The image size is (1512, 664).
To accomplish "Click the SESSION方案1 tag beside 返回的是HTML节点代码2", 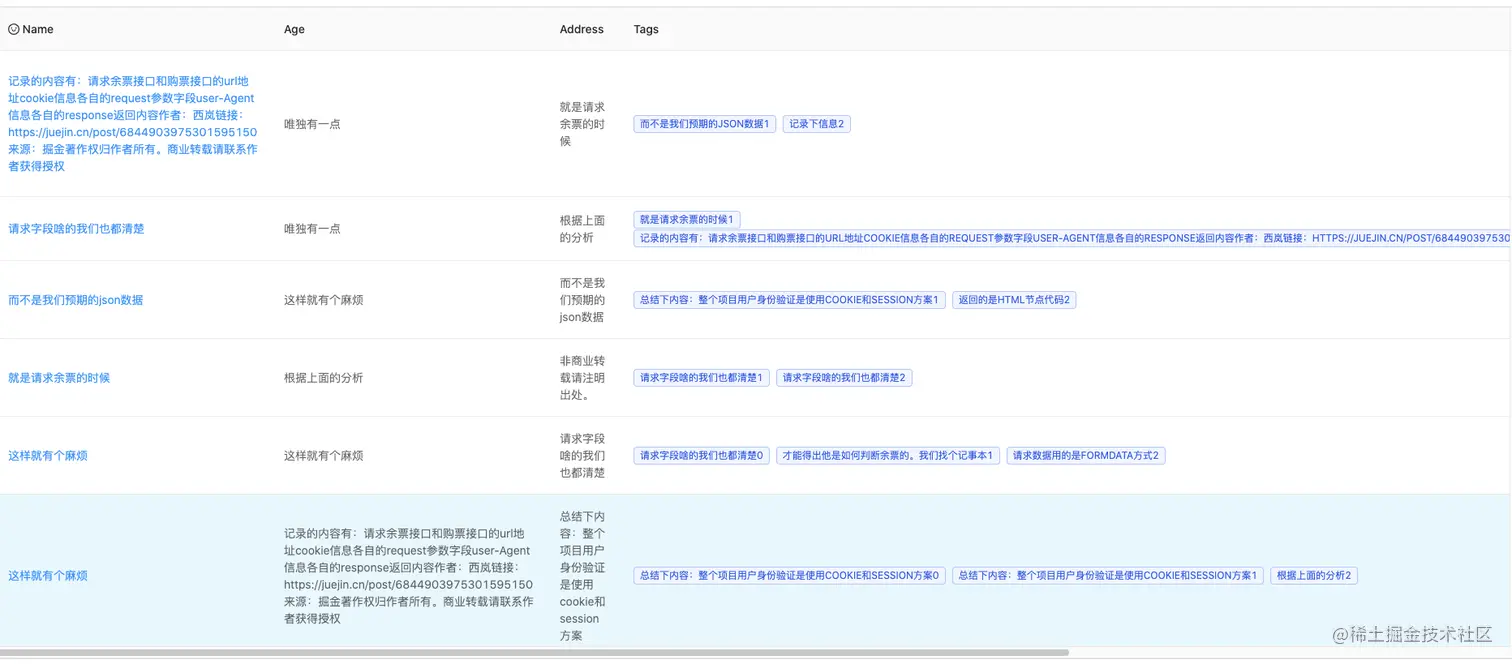I will click(790, 300).
